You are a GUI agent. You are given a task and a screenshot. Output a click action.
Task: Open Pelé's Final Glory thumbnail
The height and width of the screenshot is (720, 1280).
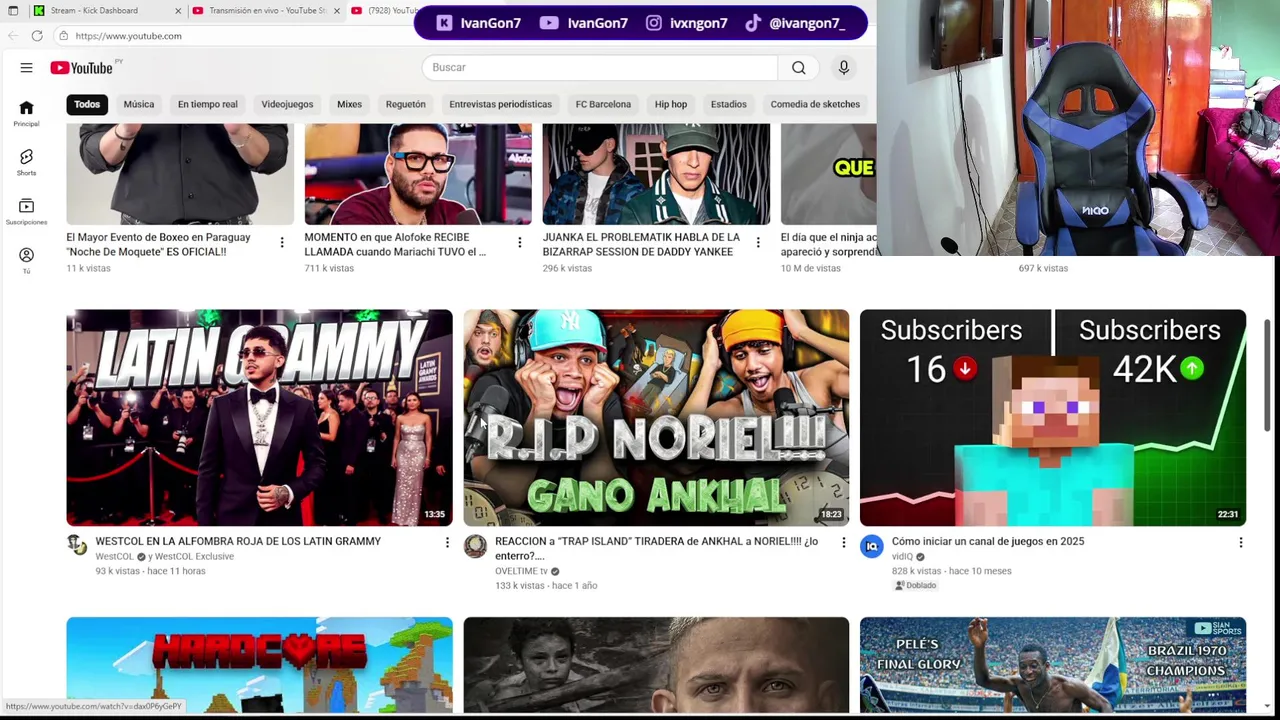[x=1053, y=665]
